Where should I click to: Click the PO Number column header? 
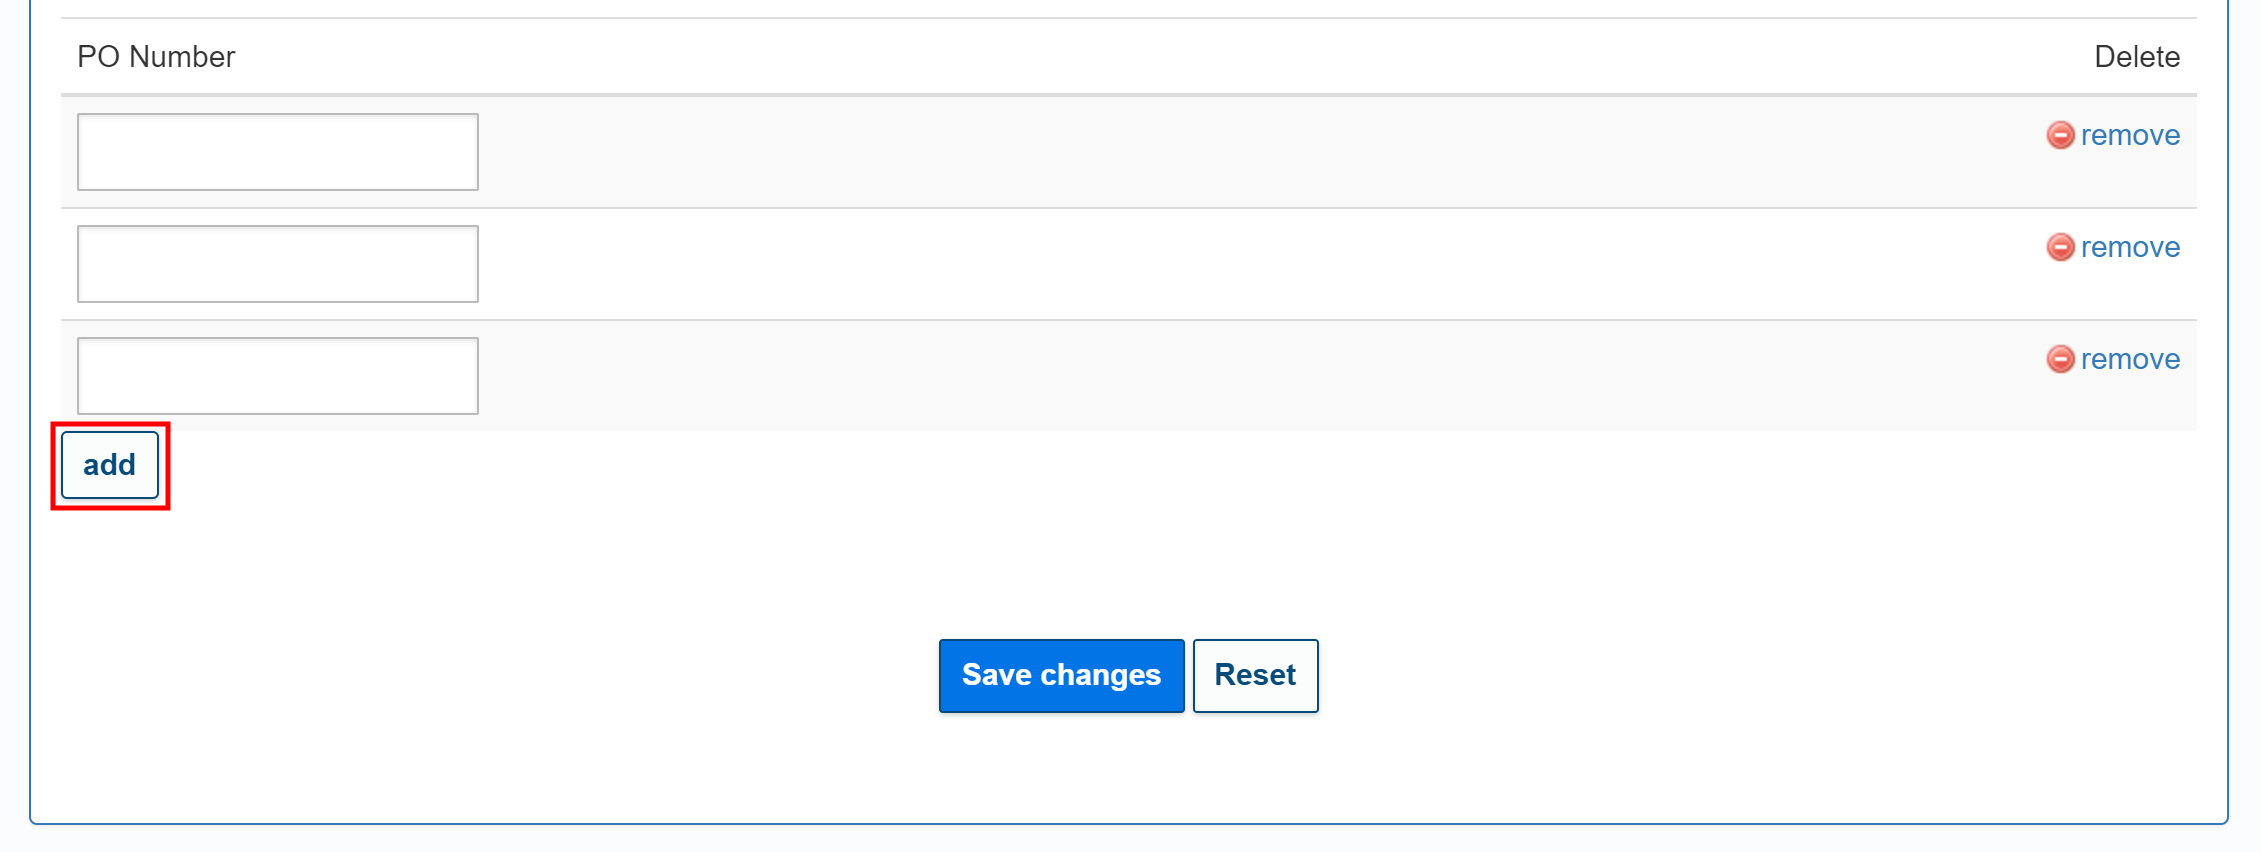(156, 57)
